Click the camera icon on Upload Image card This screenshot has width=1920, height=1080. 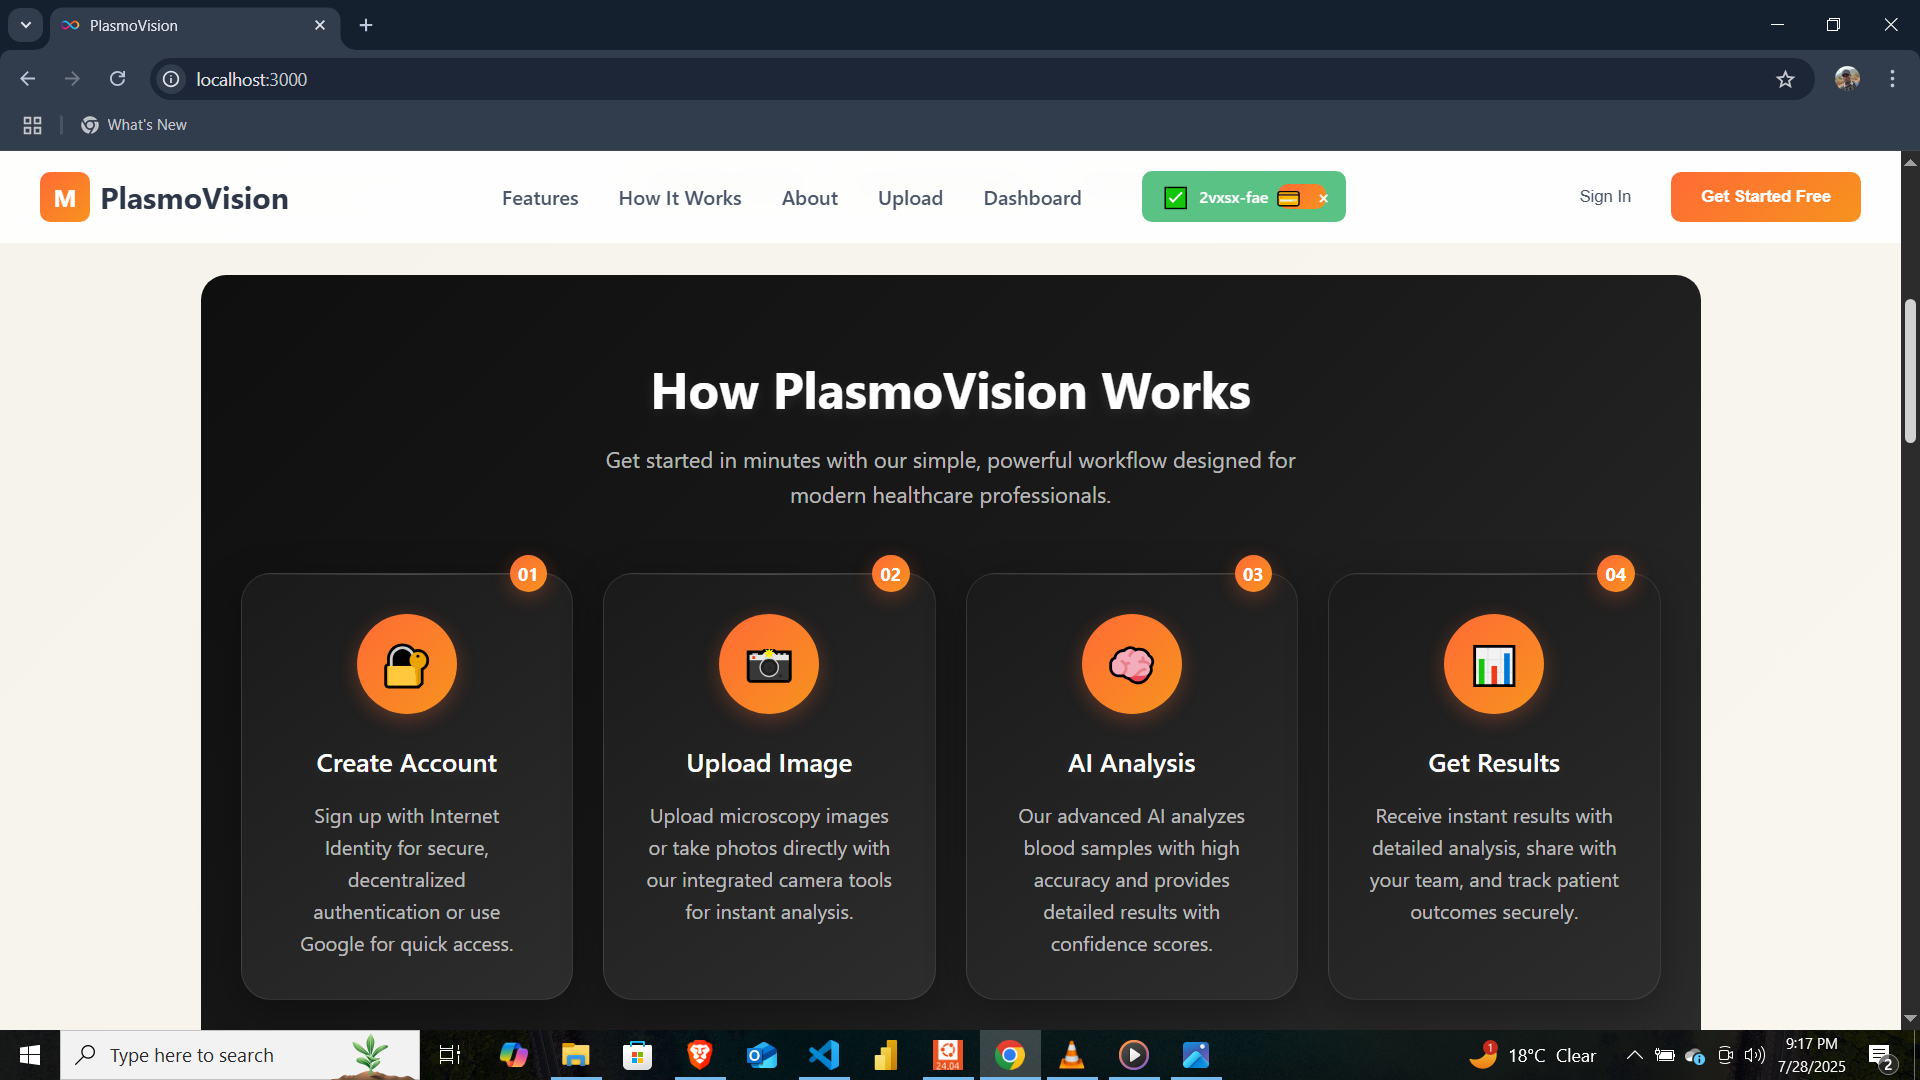coord(768,665)
